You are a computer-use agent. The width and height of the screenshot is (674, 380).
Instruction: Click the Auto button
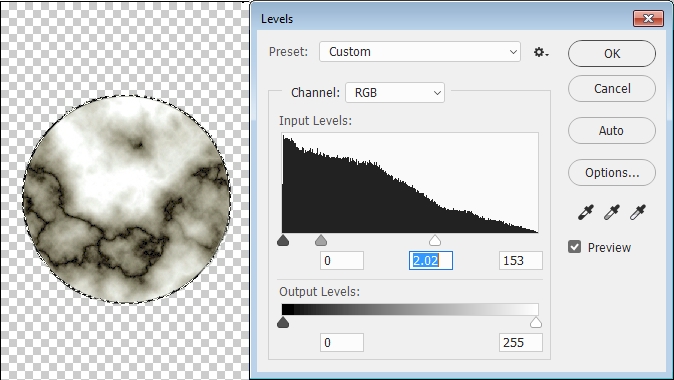tap(612, 130)
